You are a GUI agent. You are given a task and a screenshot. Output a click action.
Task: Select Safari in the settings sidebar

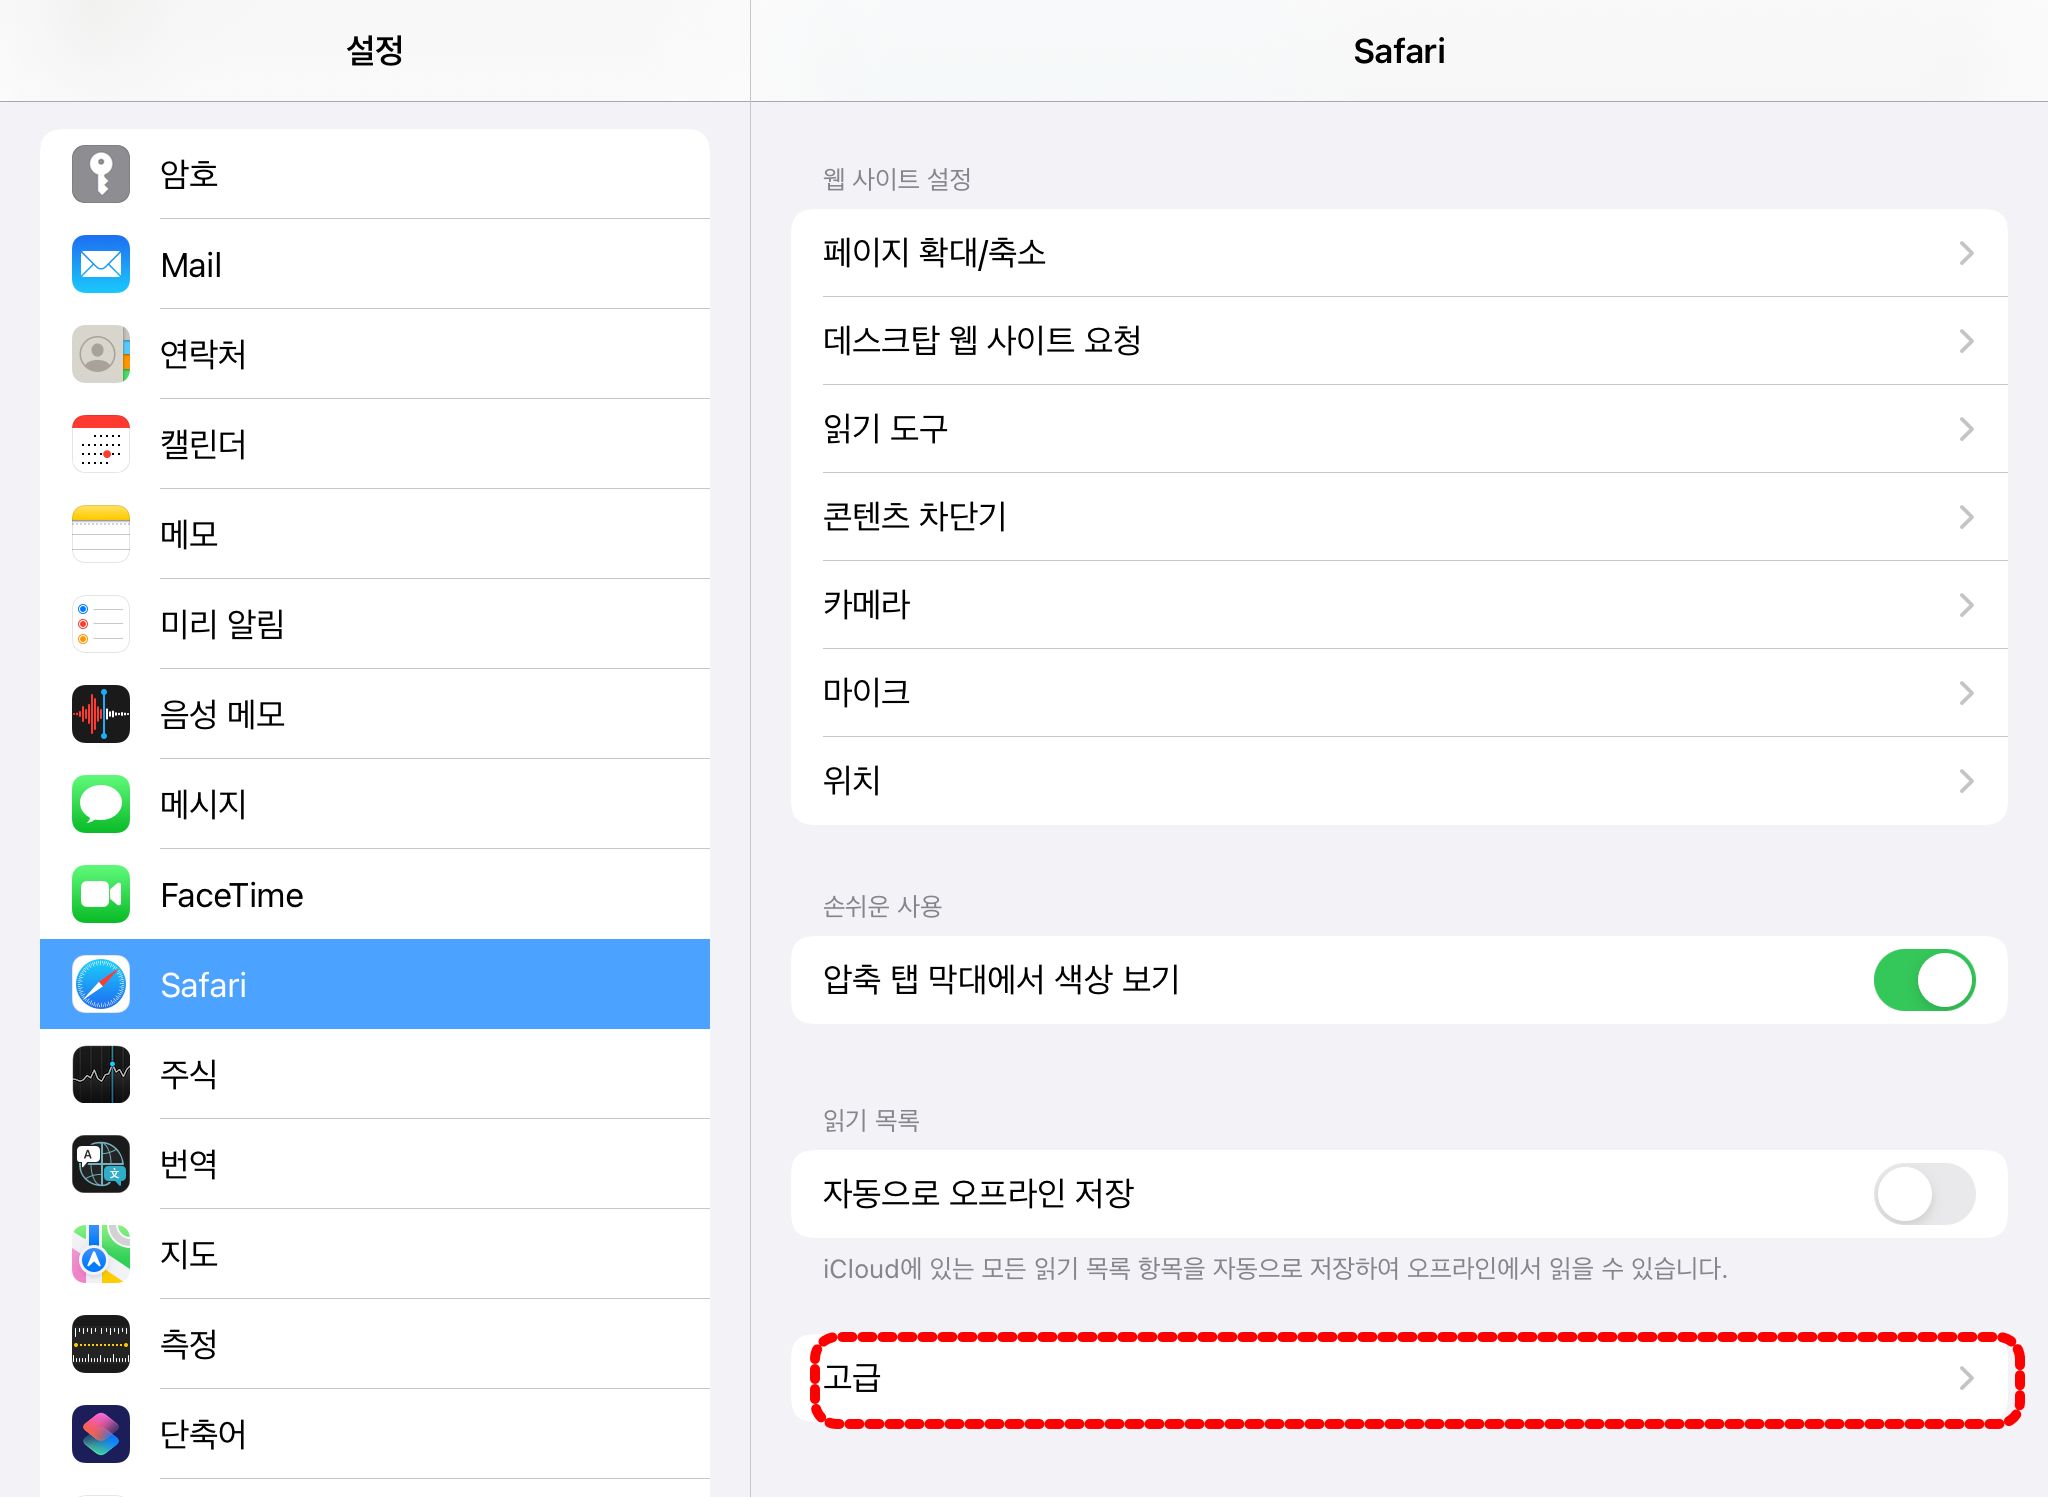tap(375, 984)
